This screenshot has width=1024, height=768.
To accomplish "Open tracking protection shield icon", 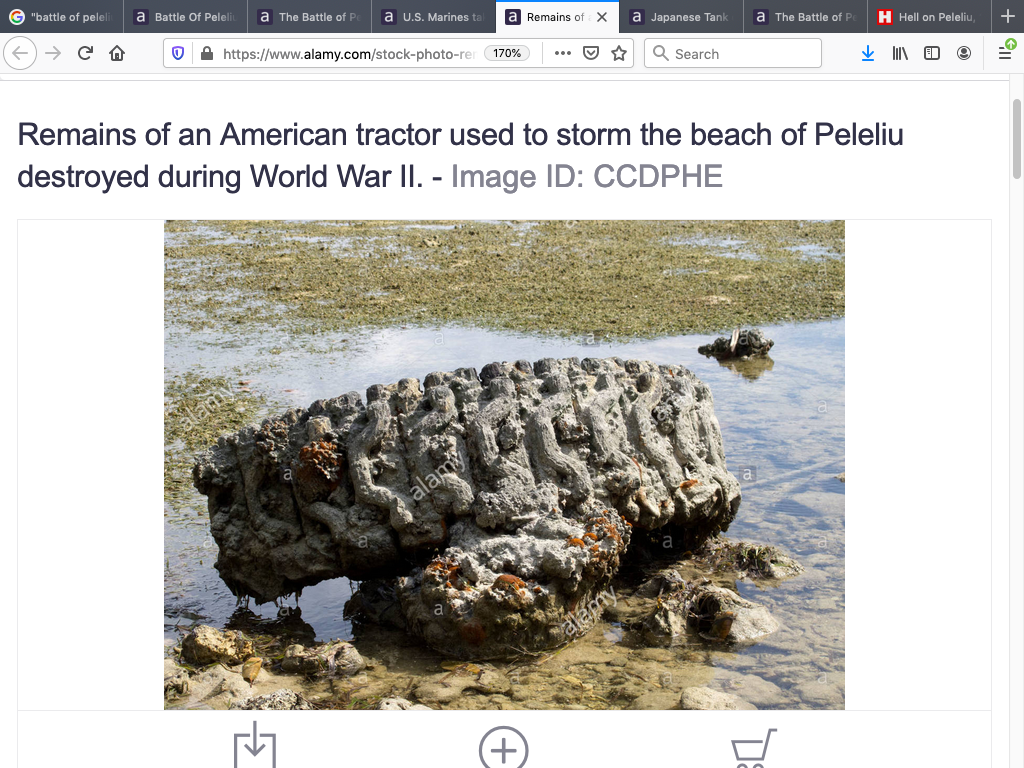I will point(178,54).
